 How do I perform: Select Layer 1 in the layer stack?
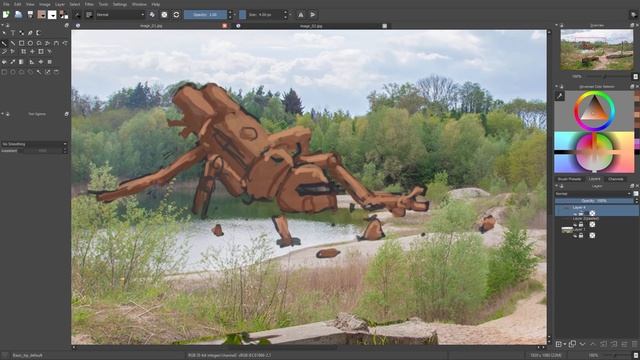coord(597,232)
